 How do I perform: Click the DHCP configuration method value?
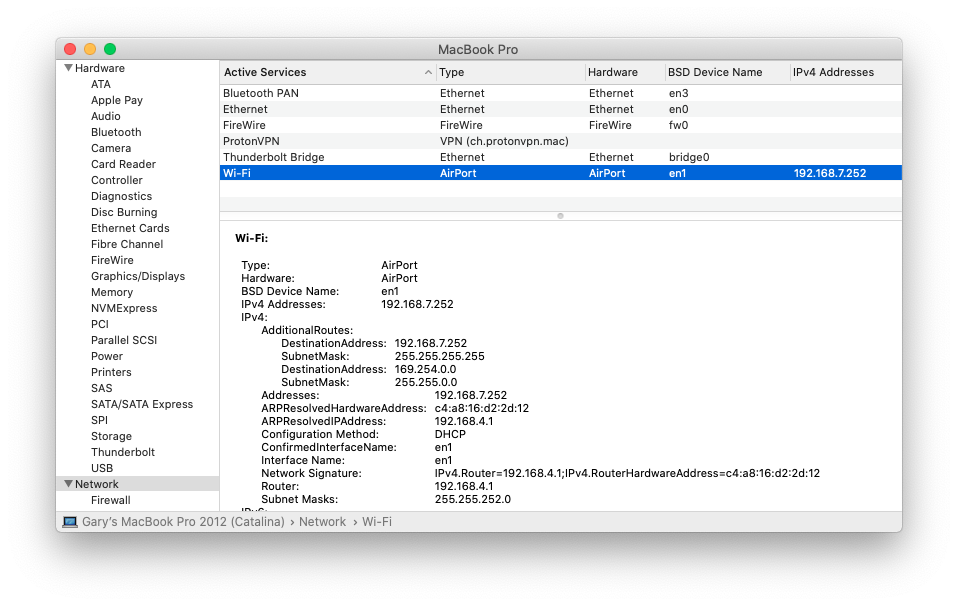click(450, 434)
